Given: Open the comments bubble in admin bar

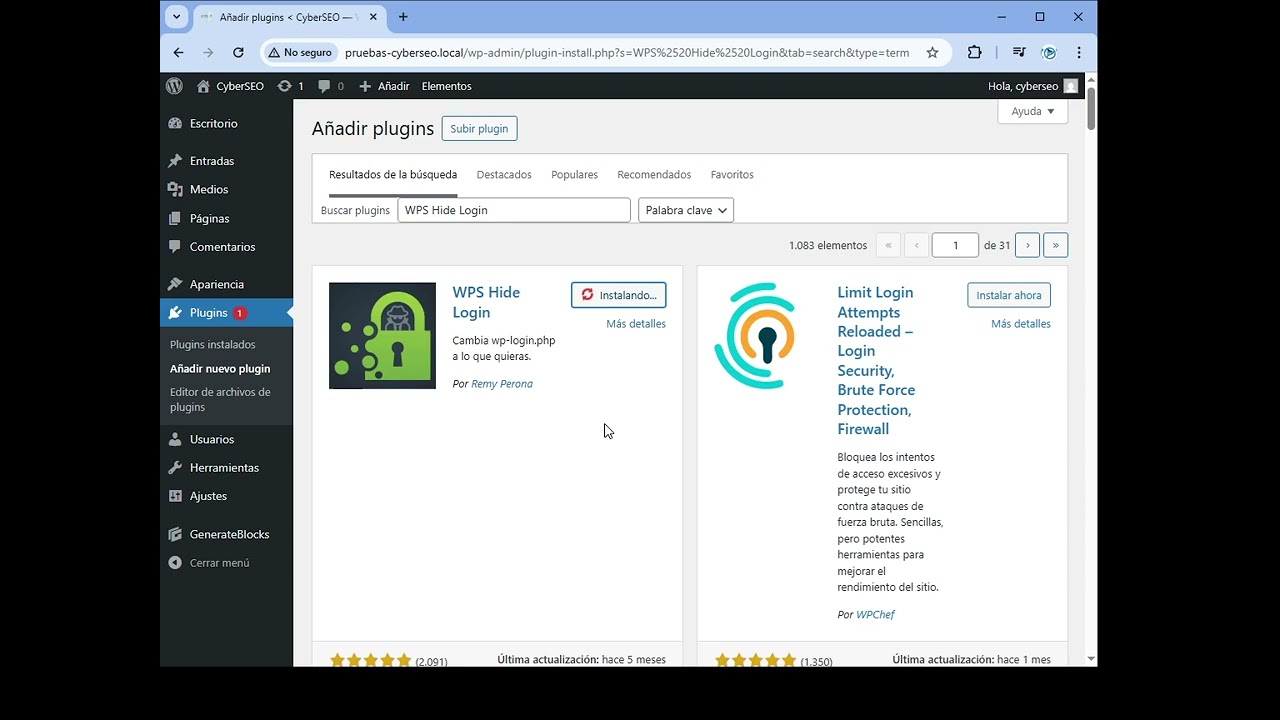Looking at the screenshot, I should coord(331,86).
